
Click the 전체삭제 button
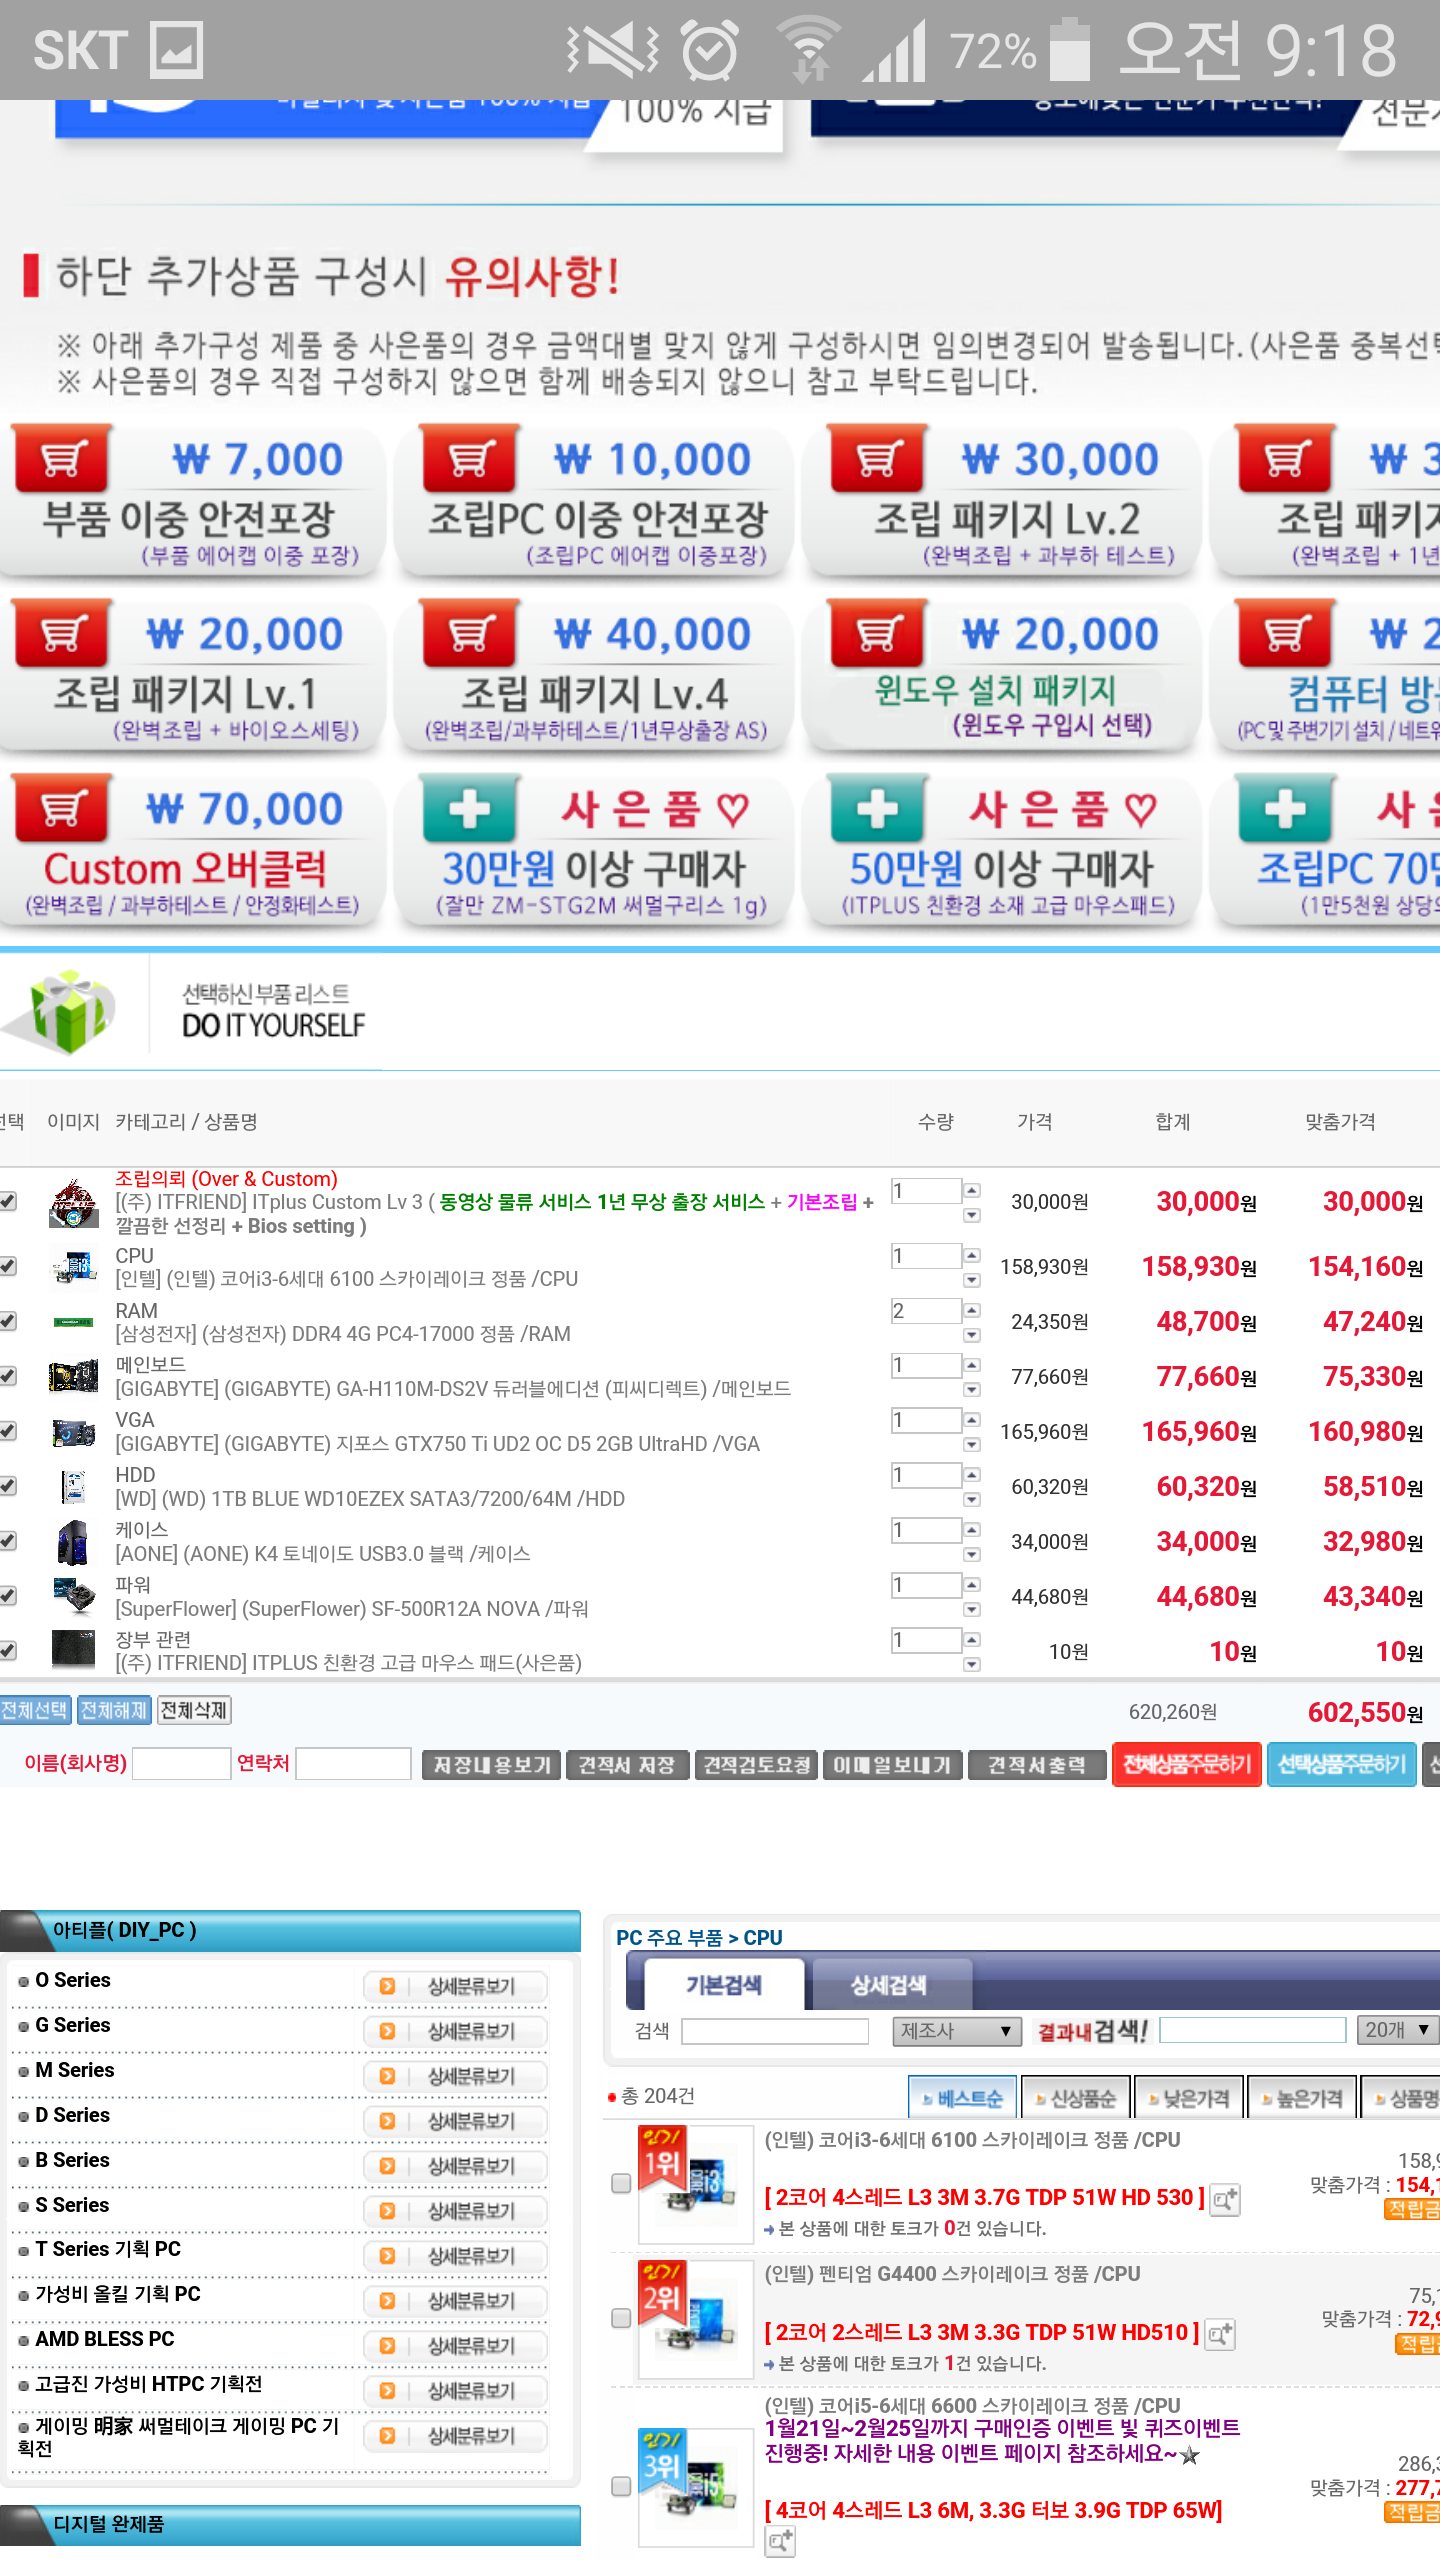coord(194,1711)
